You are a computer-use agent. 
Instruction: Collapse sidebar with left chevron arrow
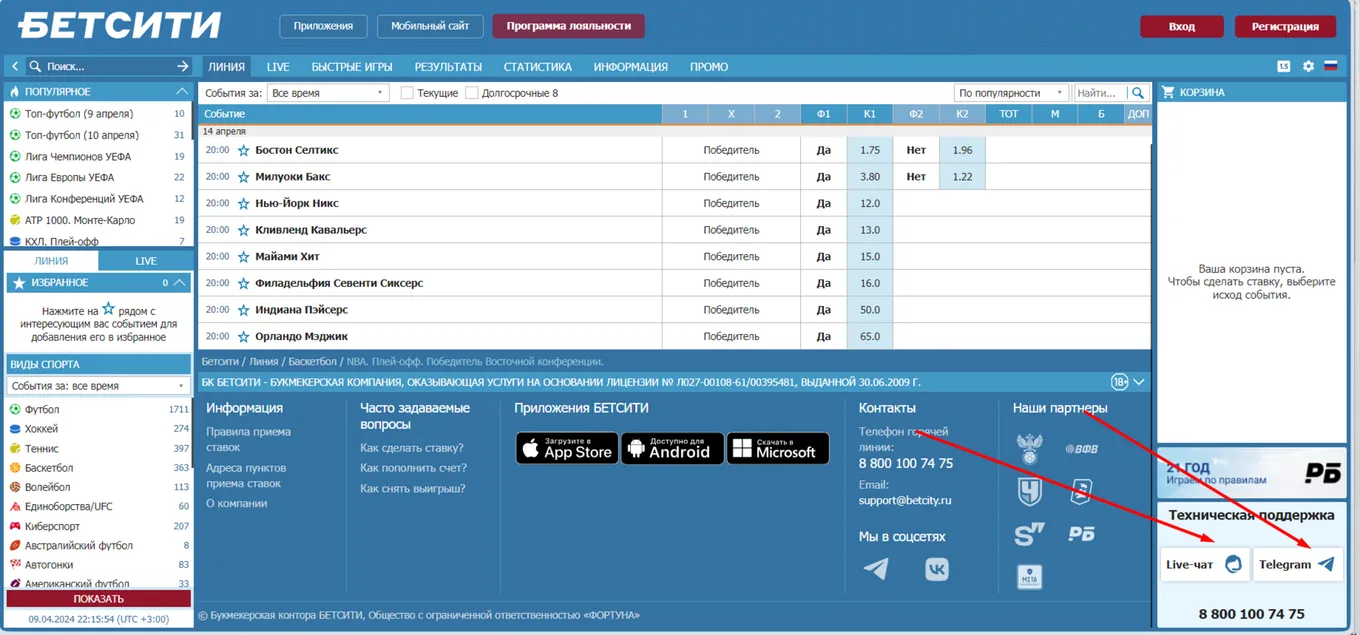pyautogui.click(x=15, y=66)
